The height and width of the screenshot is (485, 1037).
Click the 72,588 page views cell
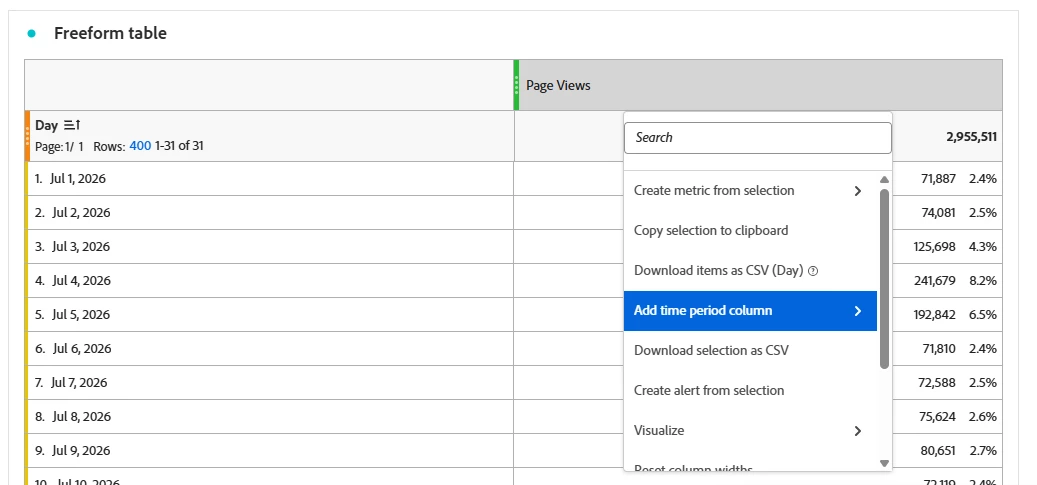click(938, 382)
